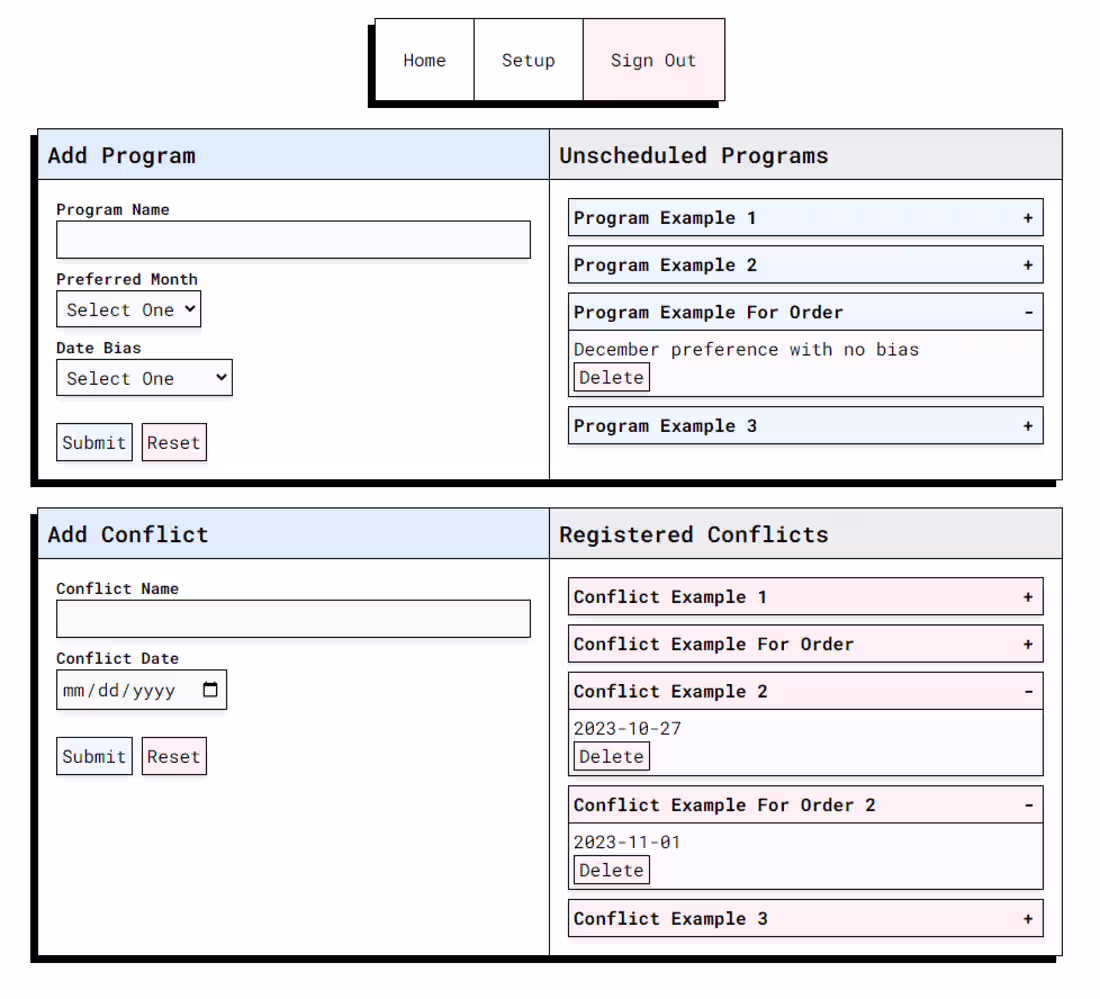Reset the Add Conflict form
This screenshot has height=999, width=1100.
click(174, 756)
